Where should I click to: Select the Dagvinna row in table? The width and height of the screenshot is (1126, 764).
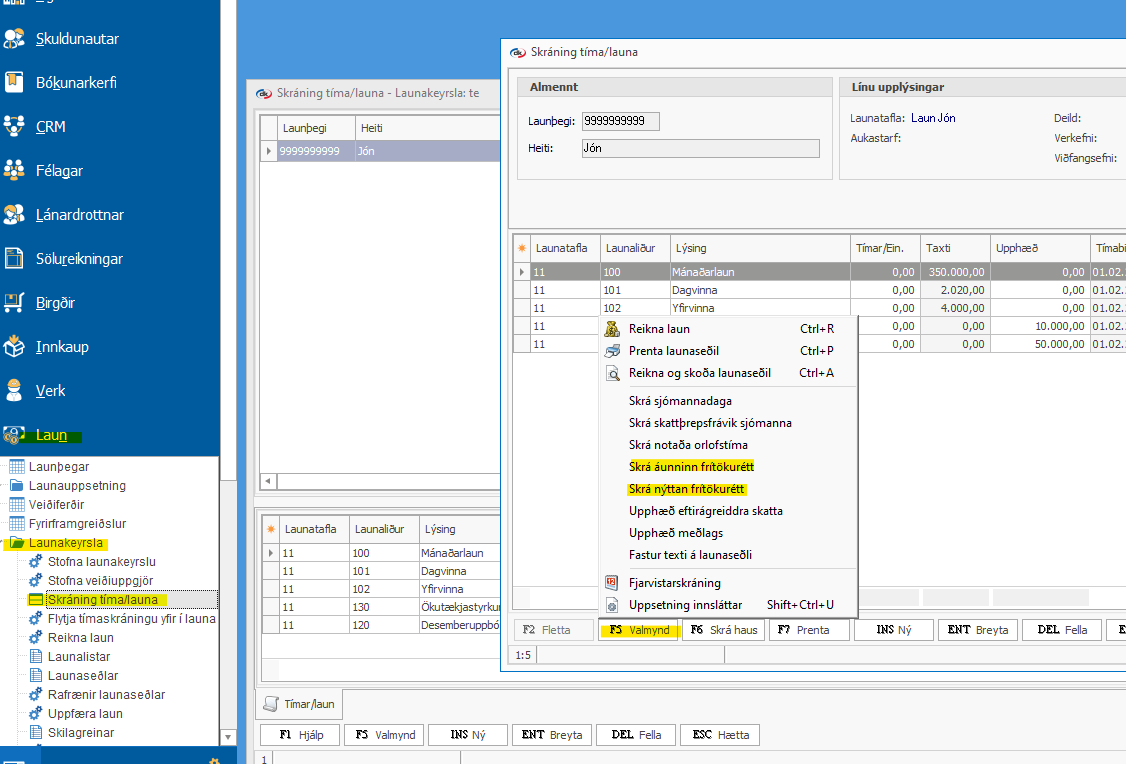pos(695,290)
